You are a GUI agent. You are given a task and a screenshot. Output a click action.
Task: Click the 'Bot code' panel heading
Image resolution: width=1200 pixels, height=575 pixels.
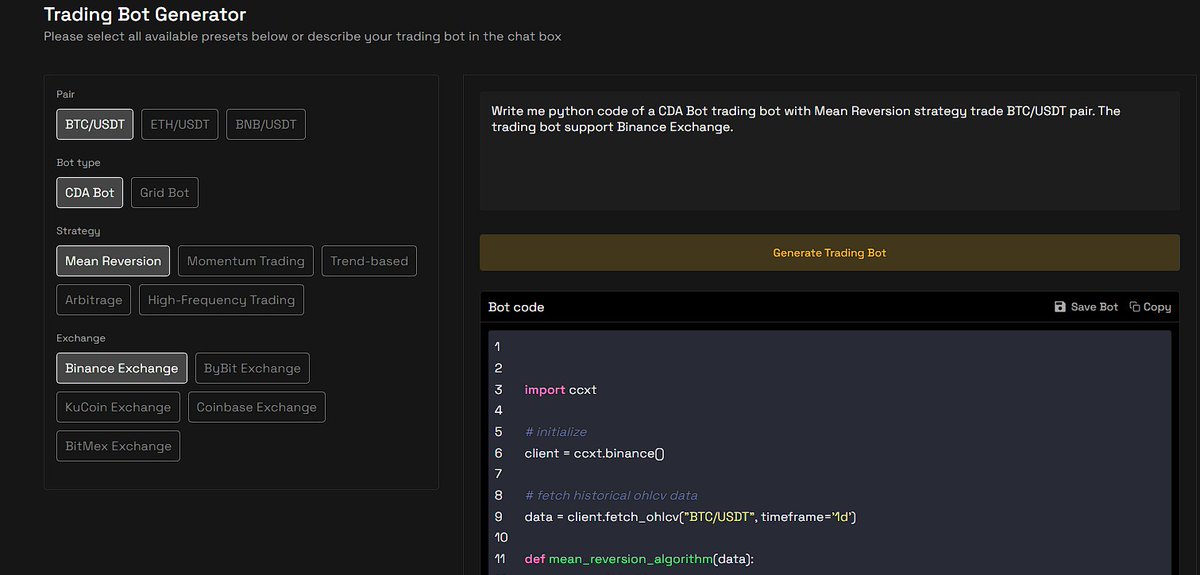[516, 307]
